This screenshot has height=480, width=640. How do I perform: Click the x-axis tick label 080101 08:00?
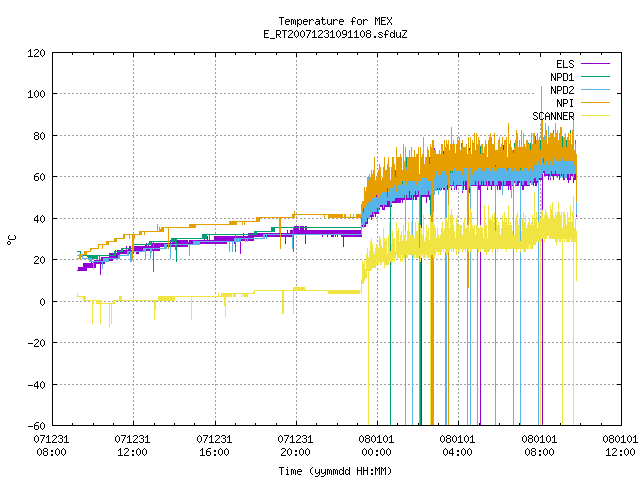point(539,446)
